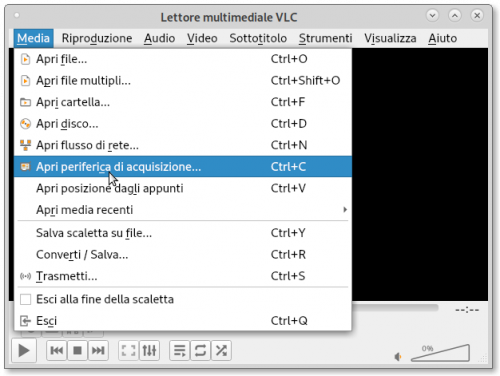Screen dimensions: 500x376
Task: Maximize window with up chevron button
Action: pyautogui.click(x=455, y=15)
